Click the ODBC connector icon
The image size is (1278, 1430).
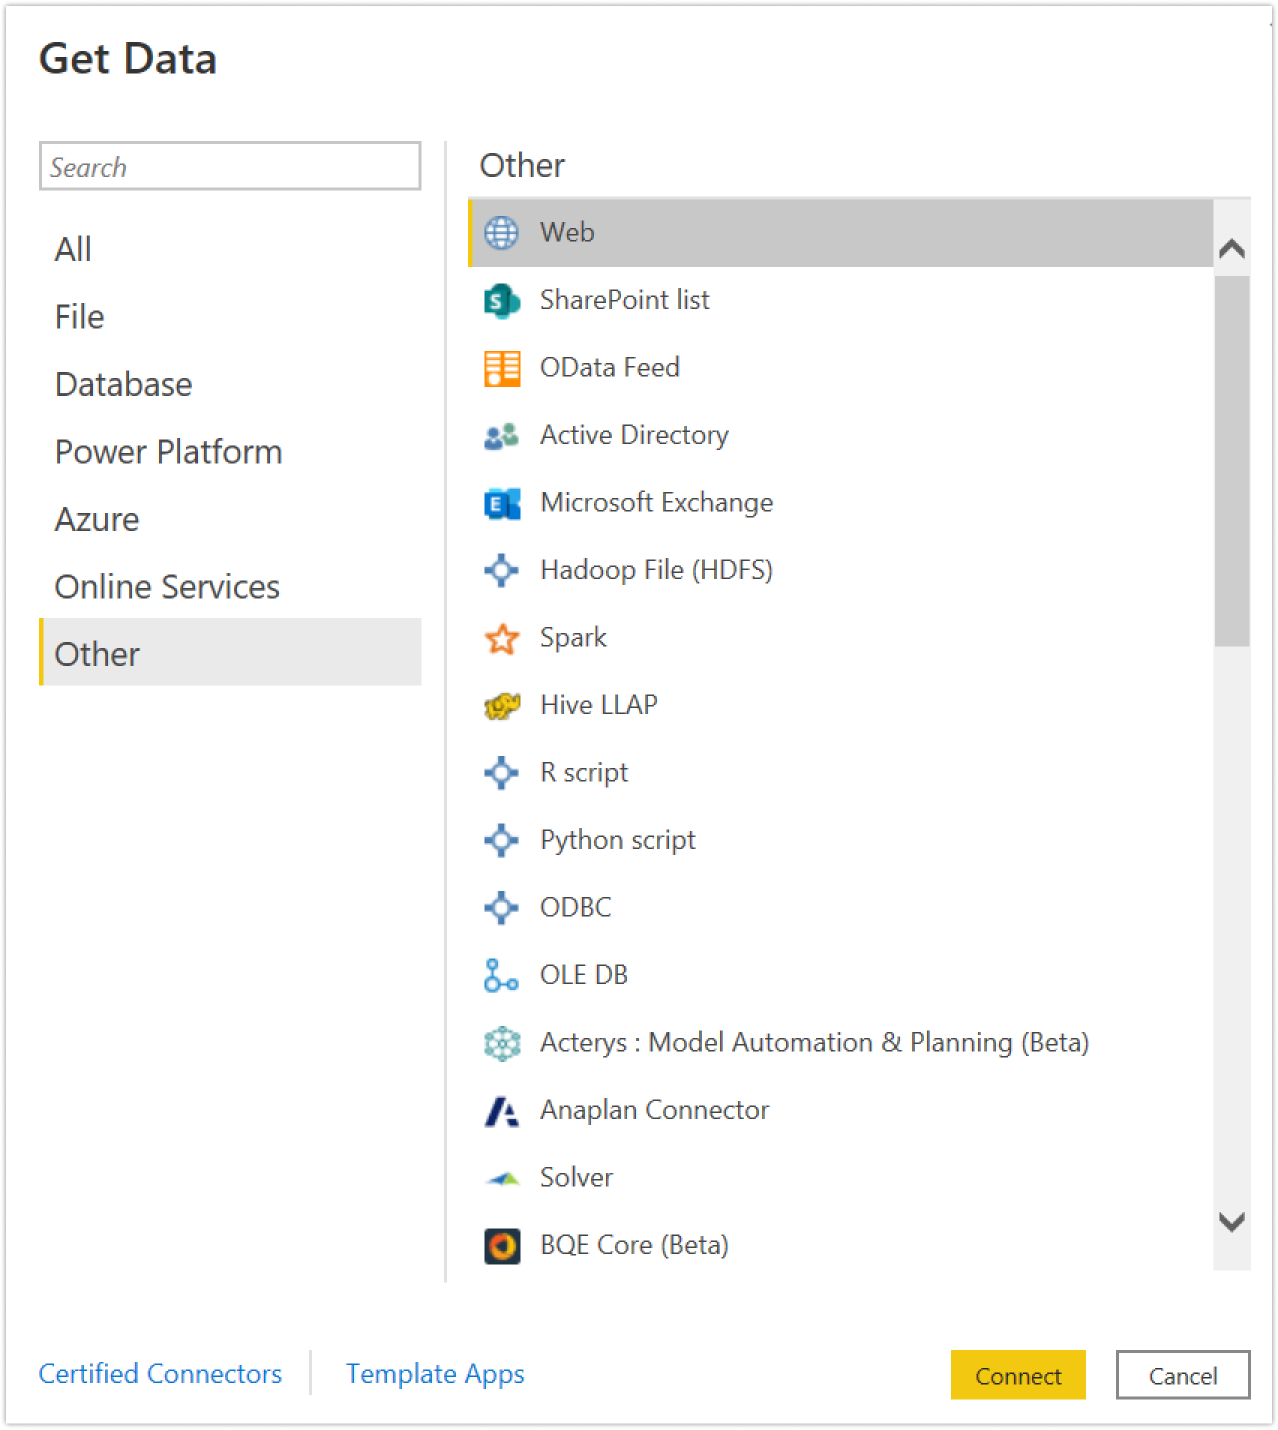pyautogui.click(x=501, y=908)
